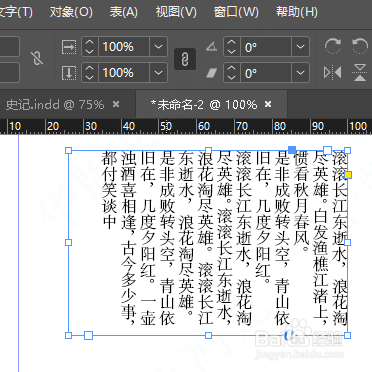Click the yellow corner options handle of the frame
Viewport: 372px width, 372px height.
348,175
